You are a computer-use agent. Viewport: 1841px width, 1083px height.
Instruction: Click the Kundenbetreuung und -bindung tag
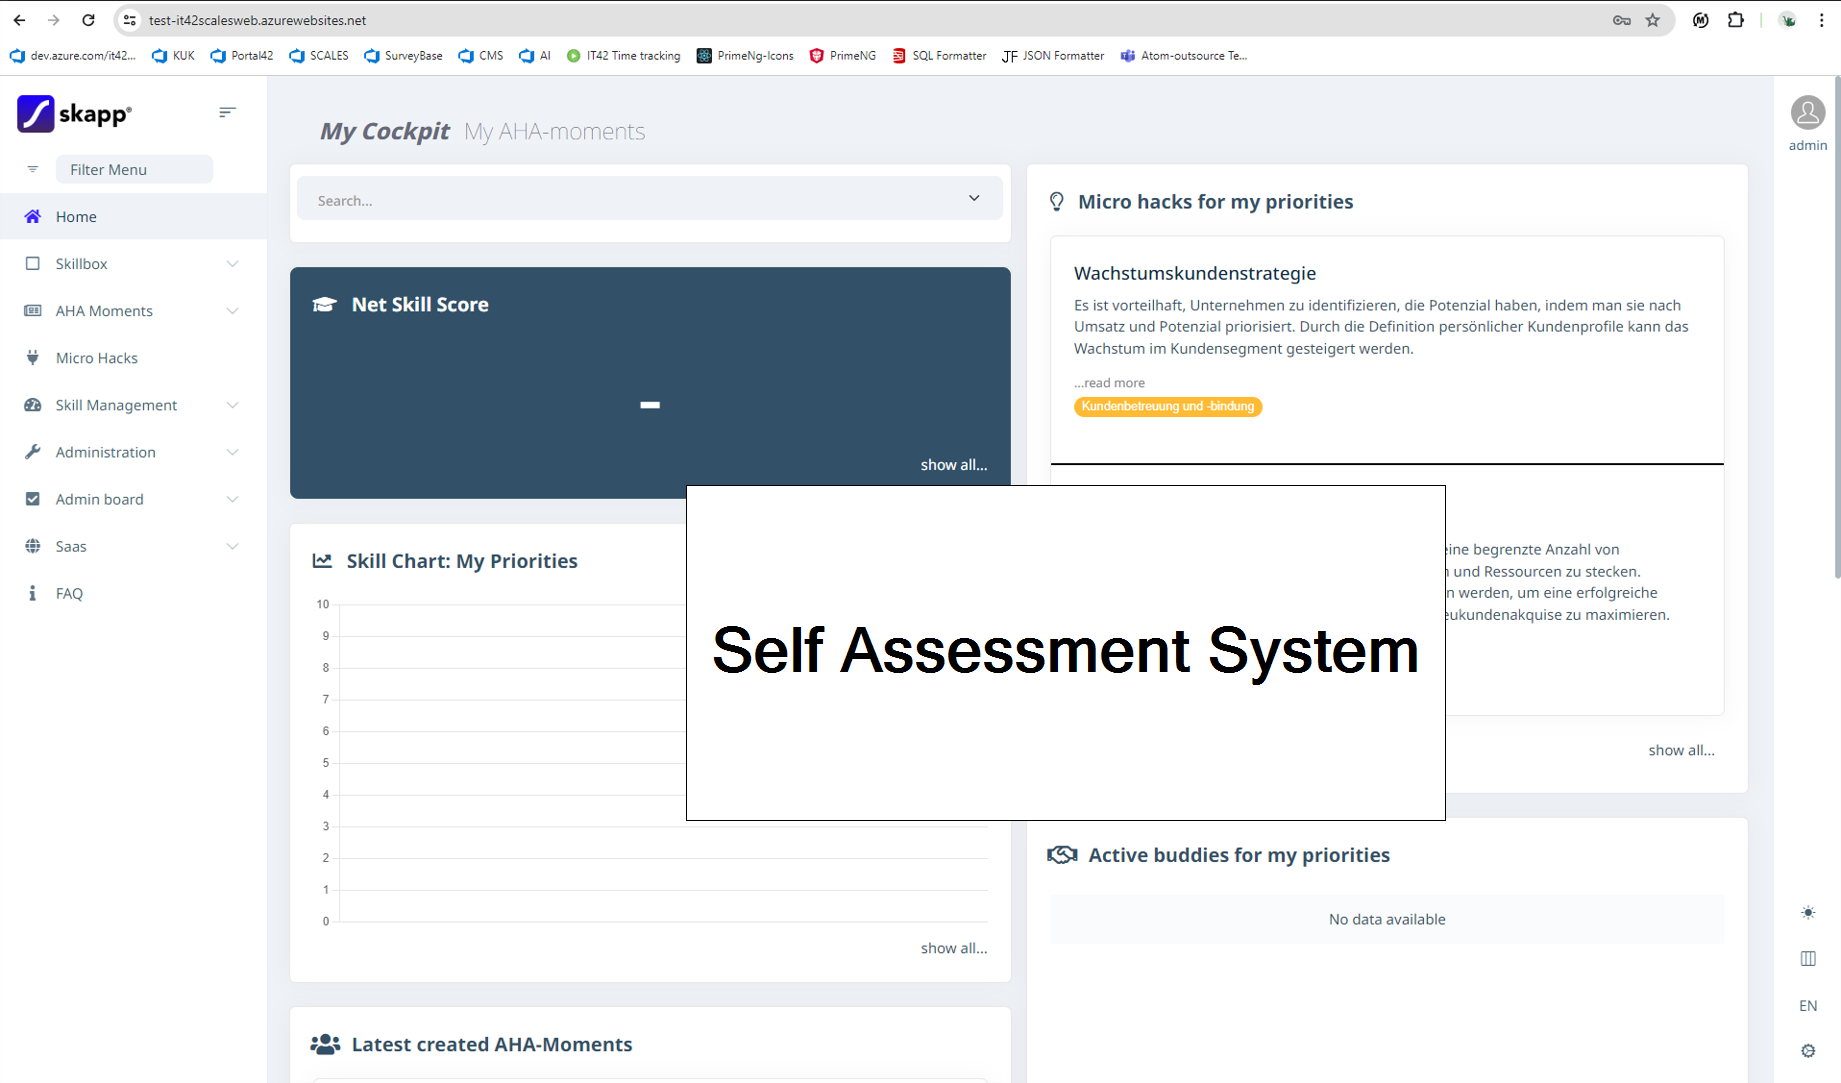pyautogui.click(x=1167, y=406)
